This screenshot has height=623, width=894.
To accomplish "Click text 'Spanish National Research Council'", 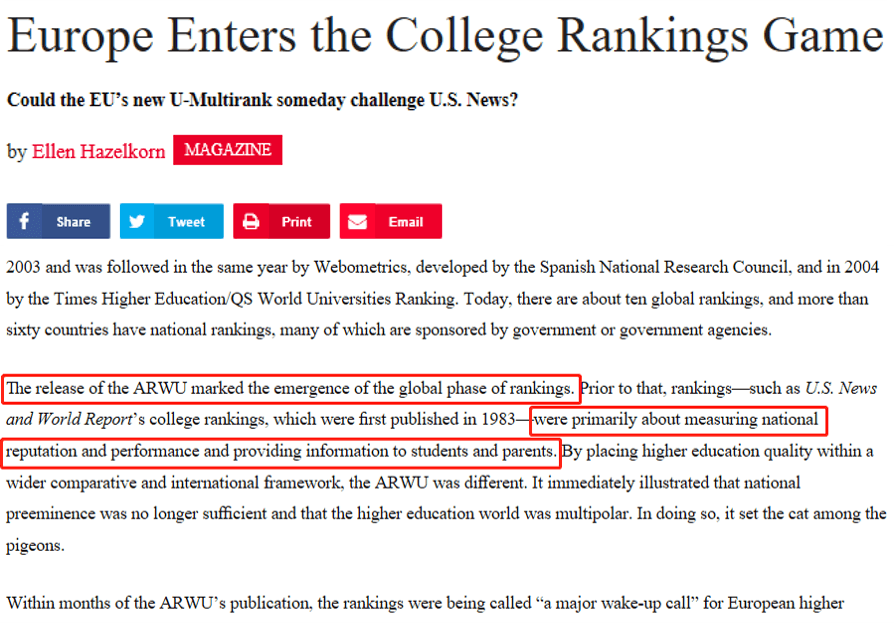I will (x=664, y=267).
